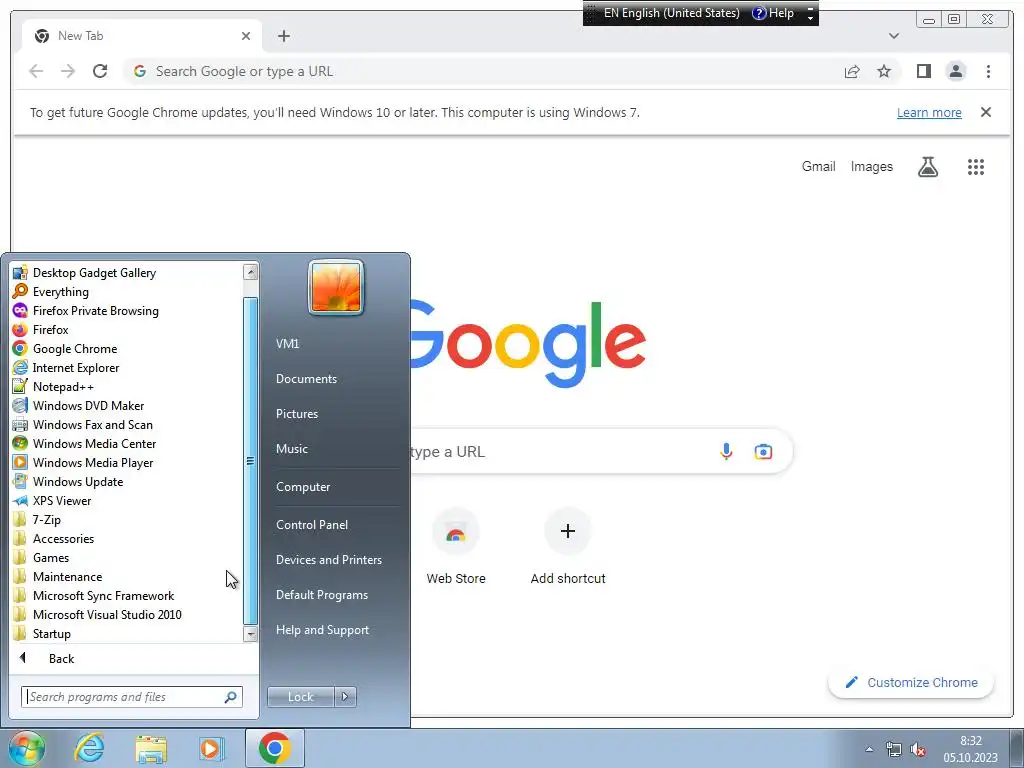1024x768 pixels.
Task: Share this page icon in address bar
Action: pyautogui.click(x=852, y=71)
